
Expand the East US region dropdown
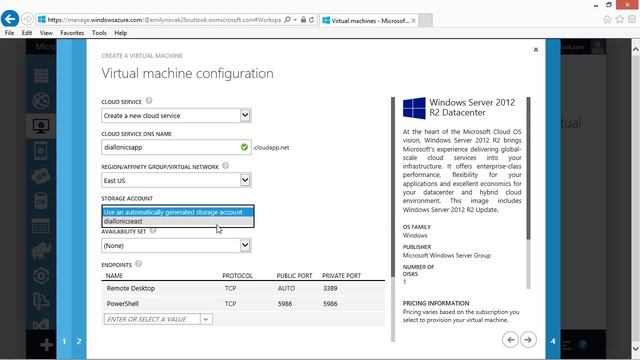coord(245,180)
